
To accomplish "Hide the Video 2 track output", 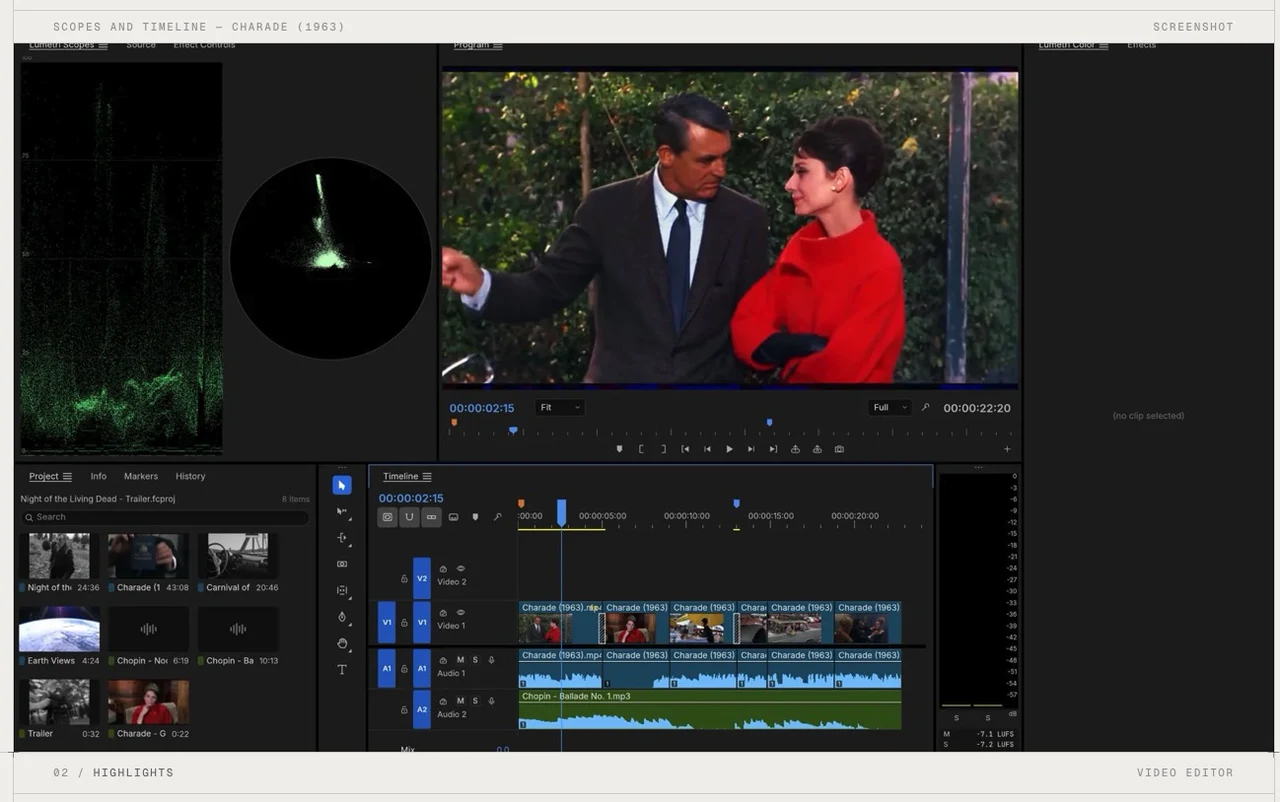I will point(461,568).
